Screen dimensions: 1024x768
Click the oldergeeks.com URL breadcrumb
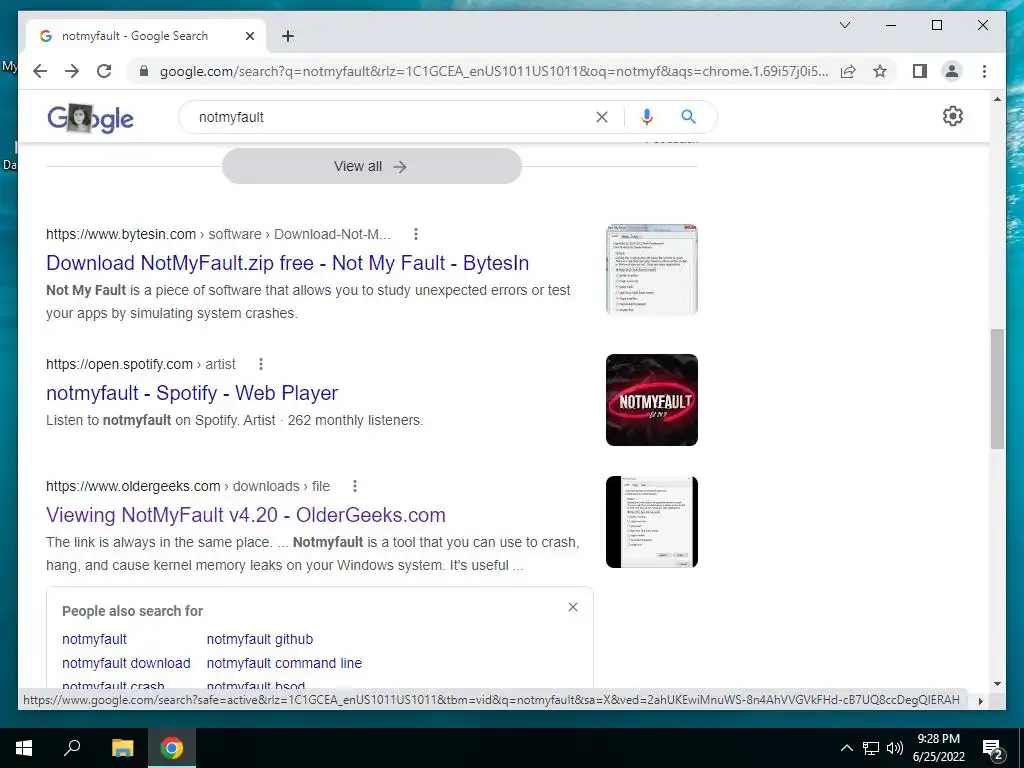[188, 486]
